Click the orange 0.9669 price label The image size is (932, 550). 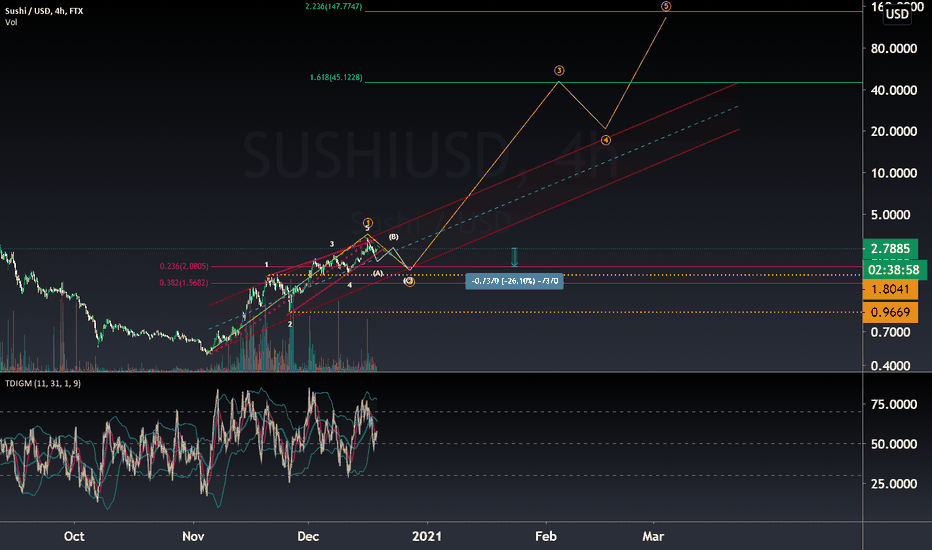point(890,312)
